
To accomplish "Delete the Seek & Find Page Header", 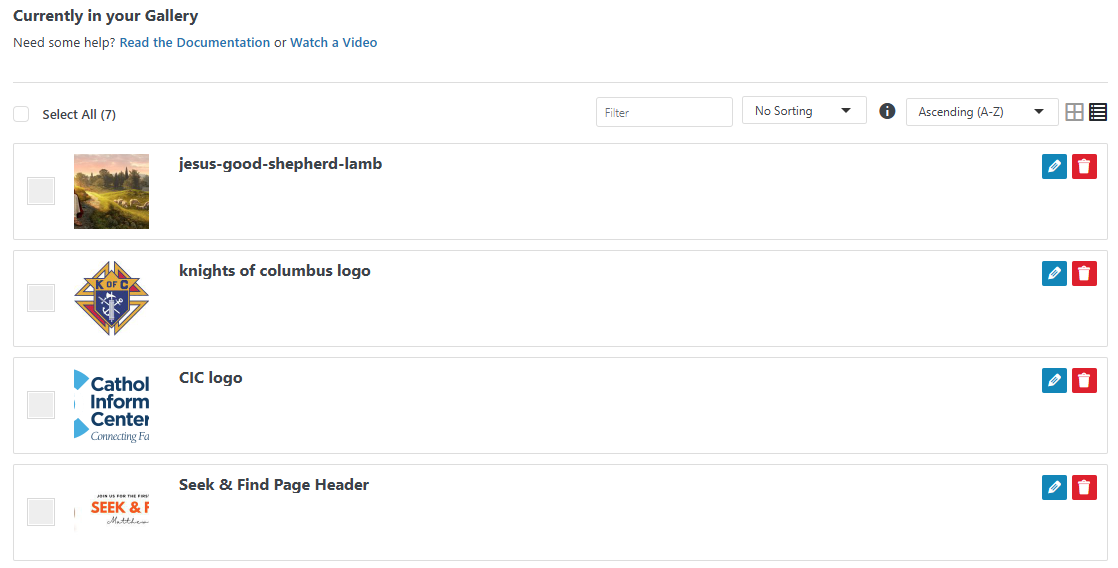I will point(1084,488).
